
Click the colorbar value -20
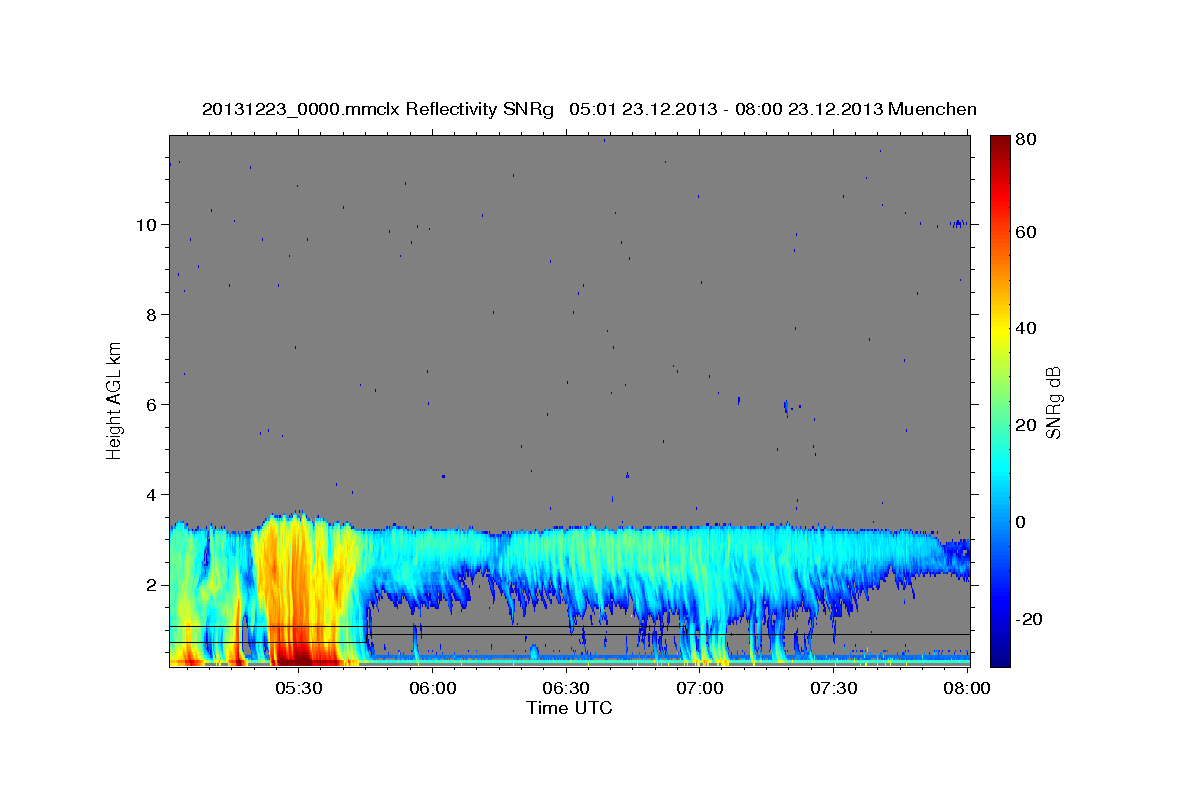pyautogui.click(x=1028, y=619)
